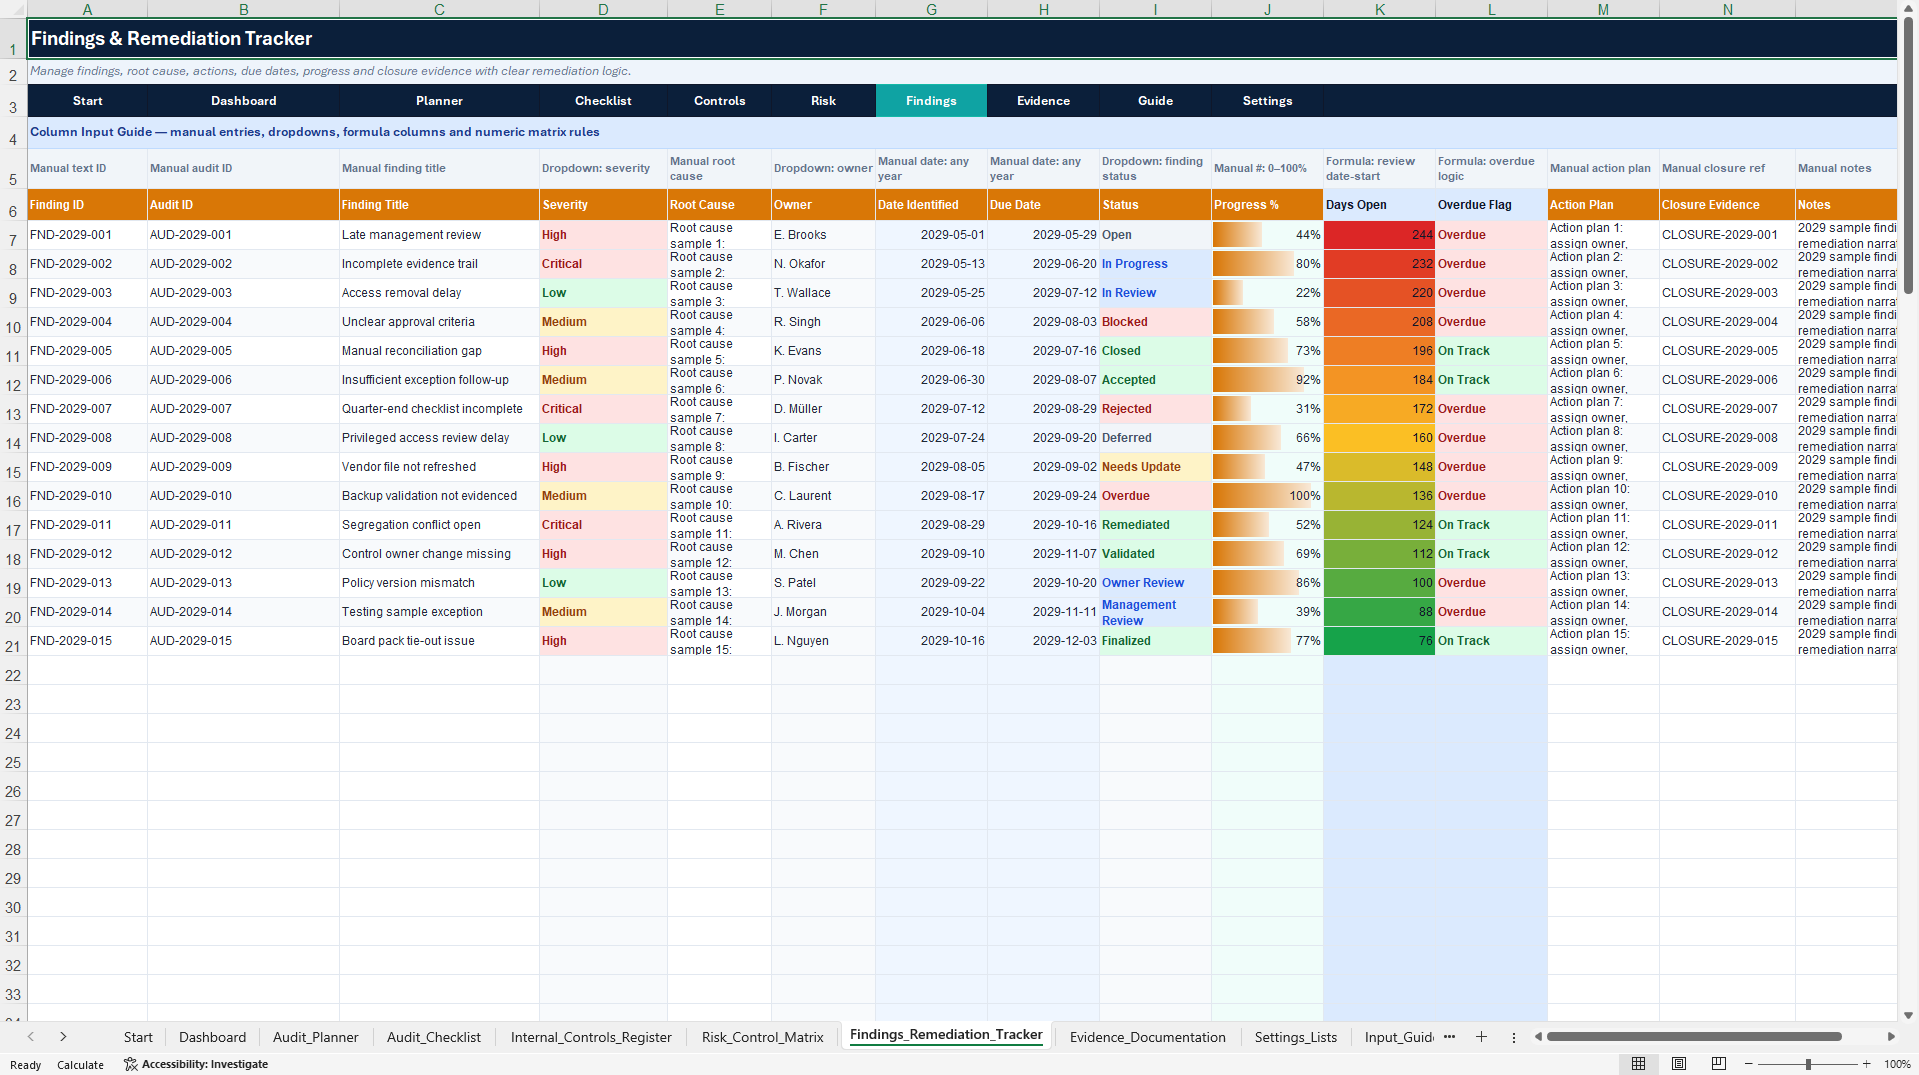Click the vertical scrollbar up arrow

[1909, 8]
